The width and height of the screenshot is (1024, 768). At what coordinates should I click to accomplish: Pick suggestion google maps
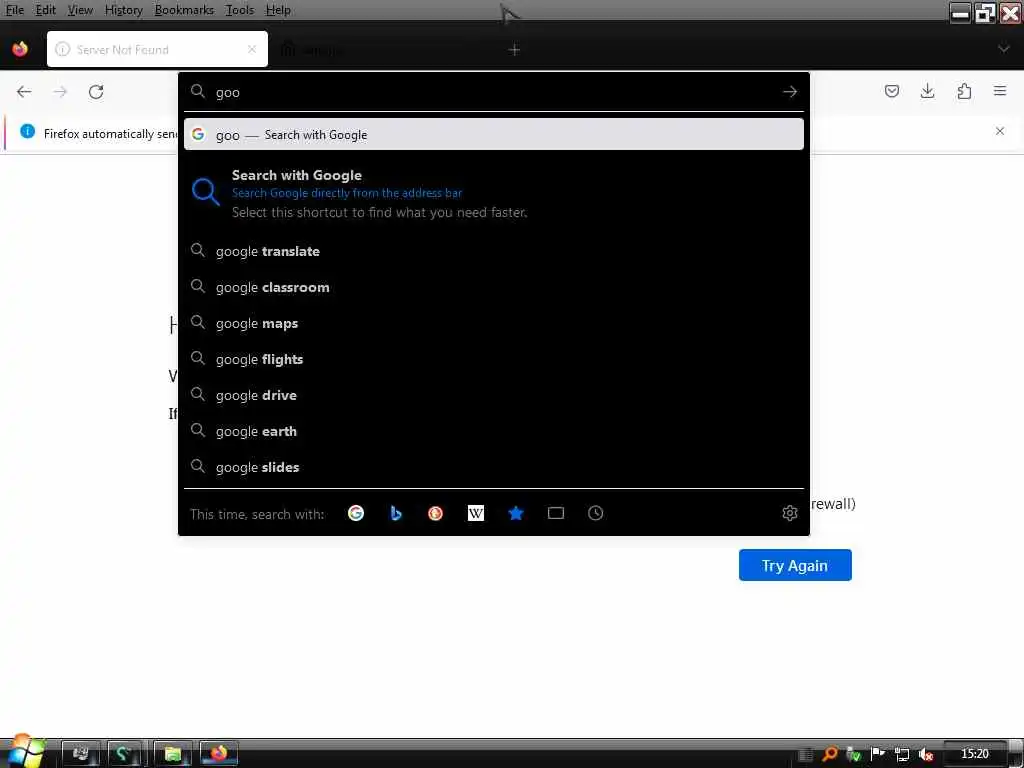494,323
